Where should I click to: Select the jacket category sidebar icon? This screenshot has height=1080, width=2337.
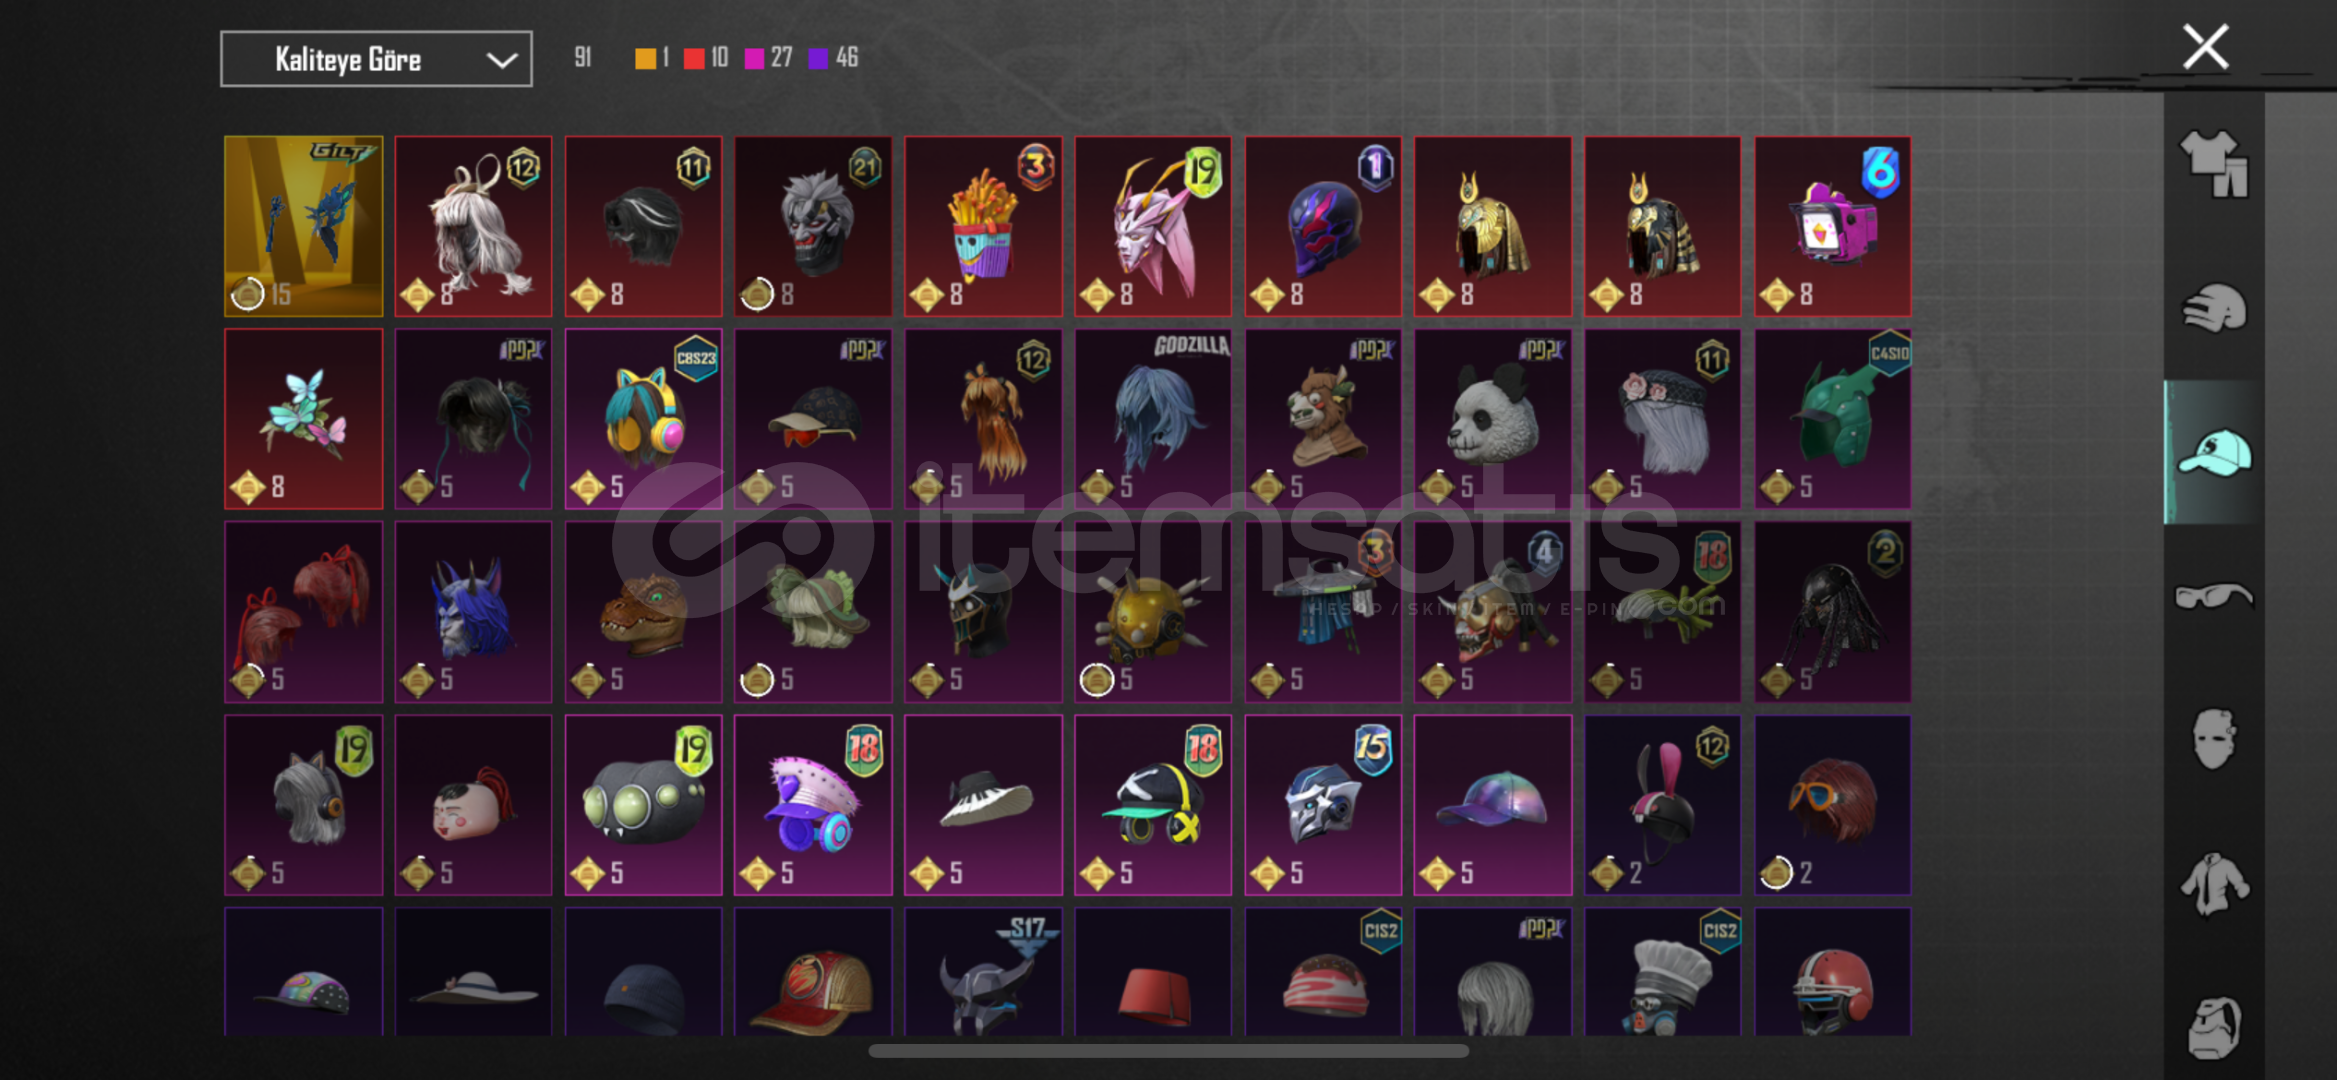(2213, 883)
